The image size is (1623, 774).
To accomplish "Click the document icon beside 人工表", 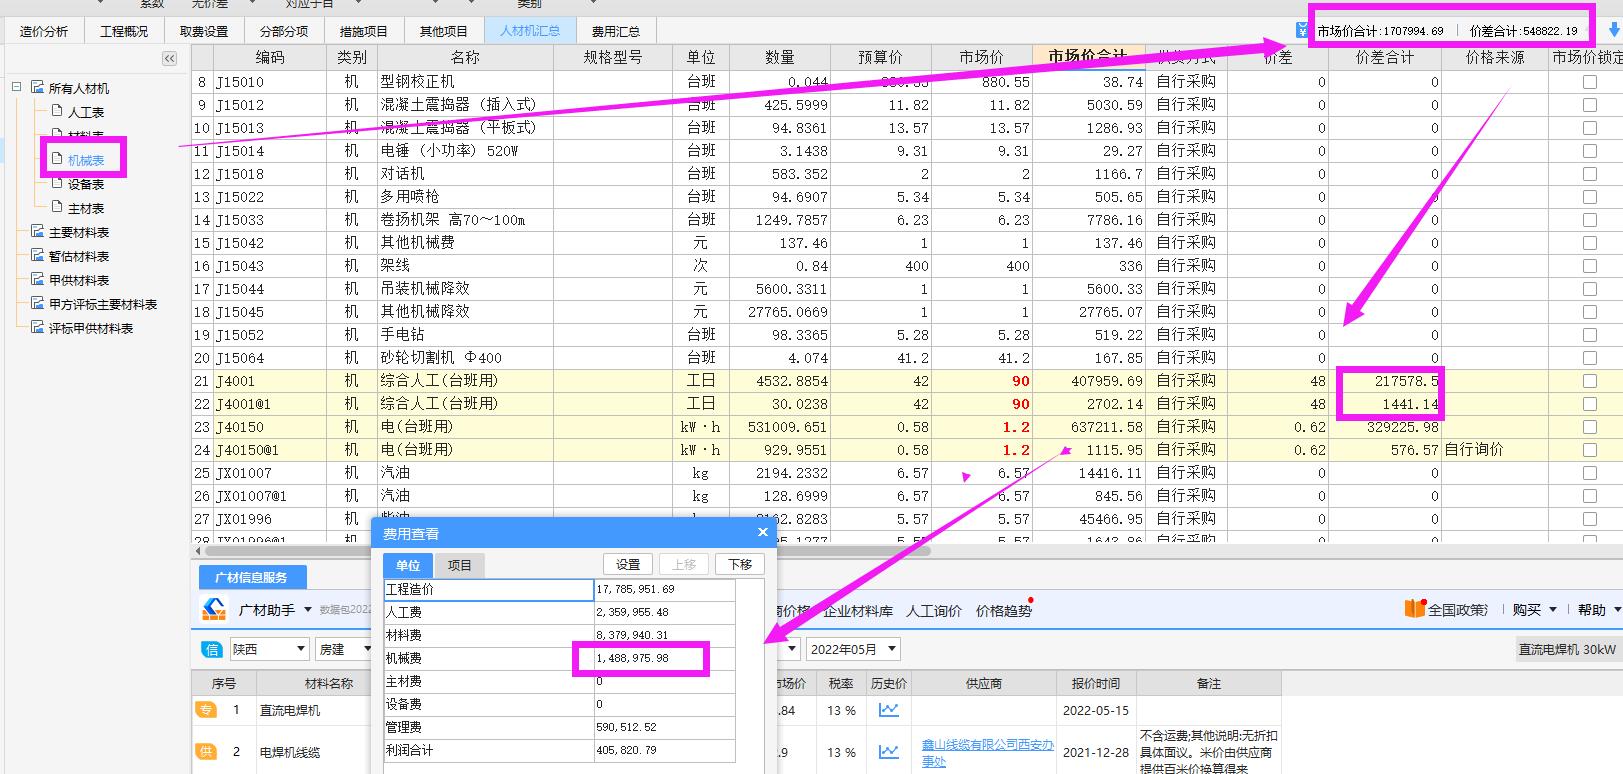I will [x=57, y=111].
